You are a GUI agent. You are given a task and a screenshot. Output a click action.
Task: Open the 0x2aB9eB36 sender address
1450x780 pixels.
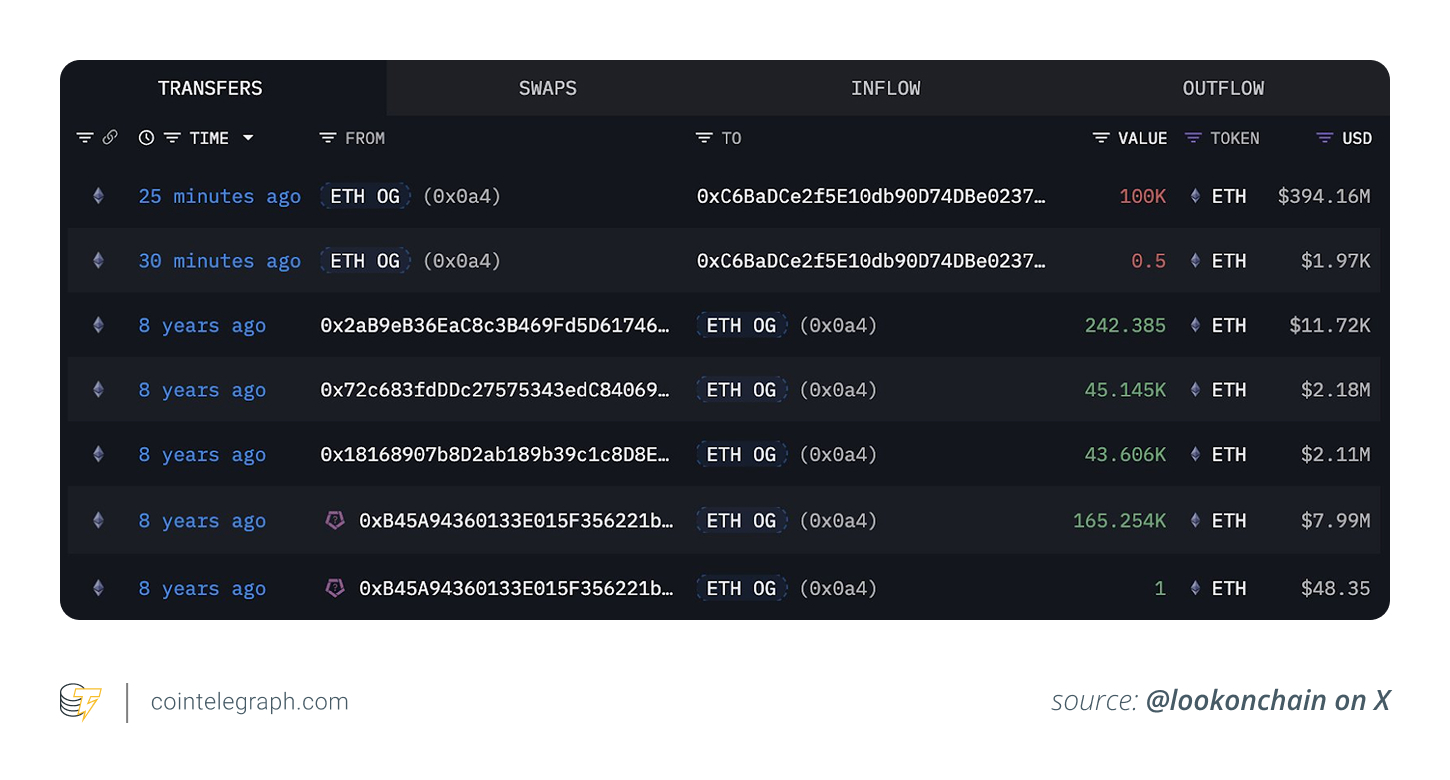tap(495, 325)
